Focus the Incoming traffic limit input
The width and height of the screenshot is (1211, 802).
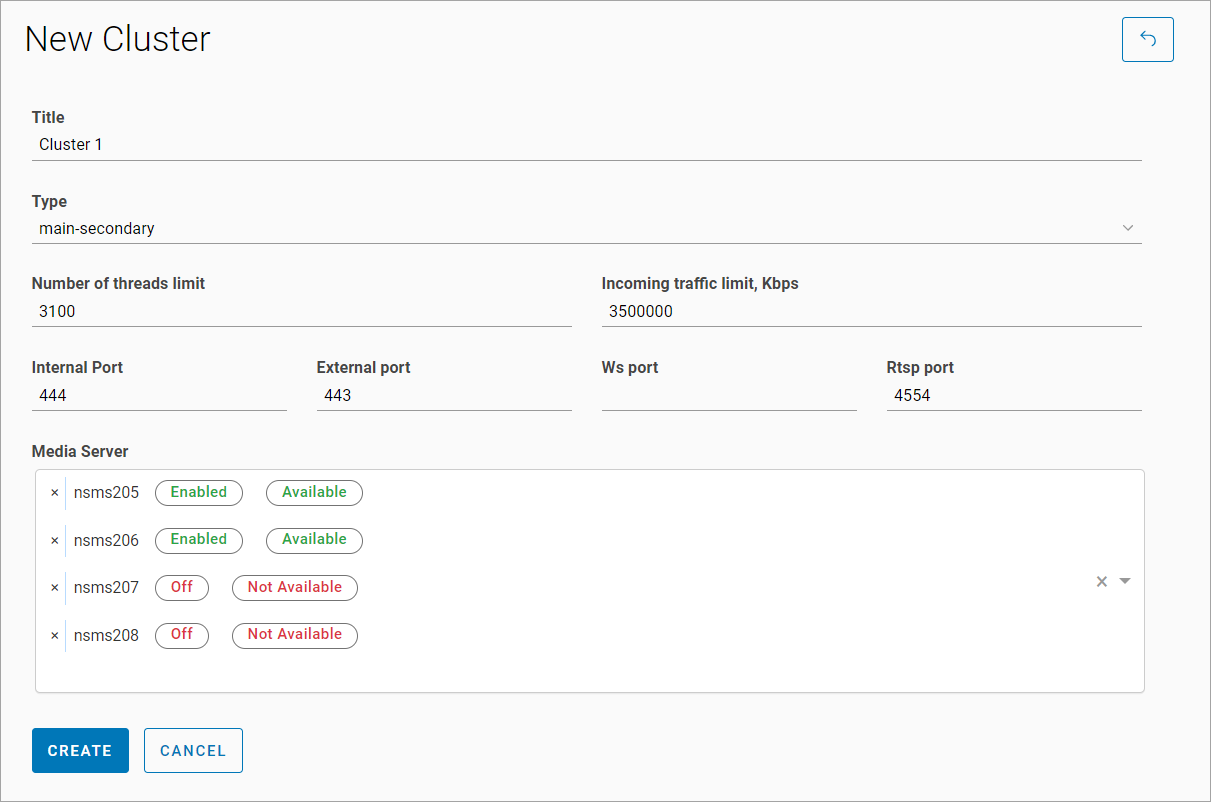871,312
